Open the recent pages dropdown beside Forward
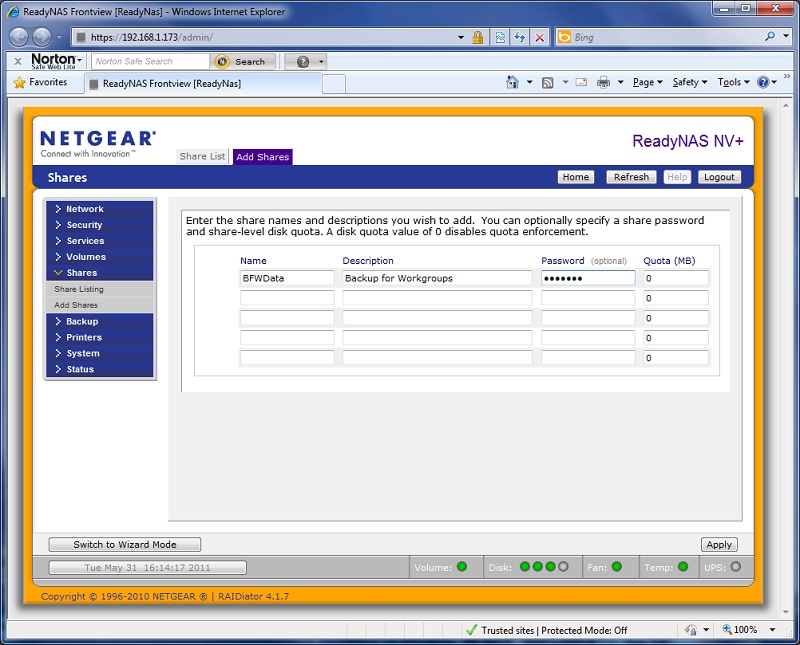The width and height of the screenshot is (800, 645). tap(59, 37)
